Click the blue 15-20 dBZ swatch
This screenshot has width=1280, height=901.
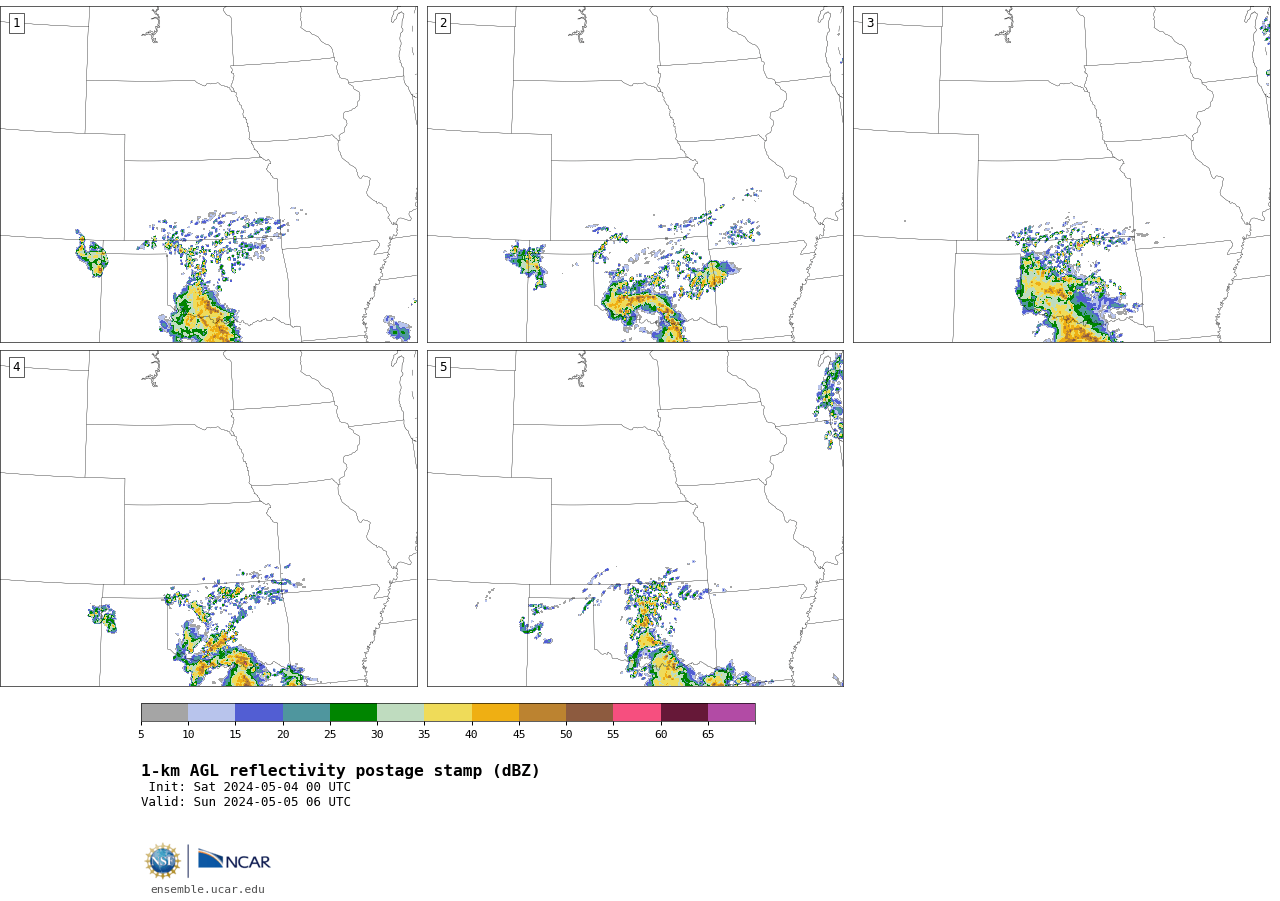[259, 713]
